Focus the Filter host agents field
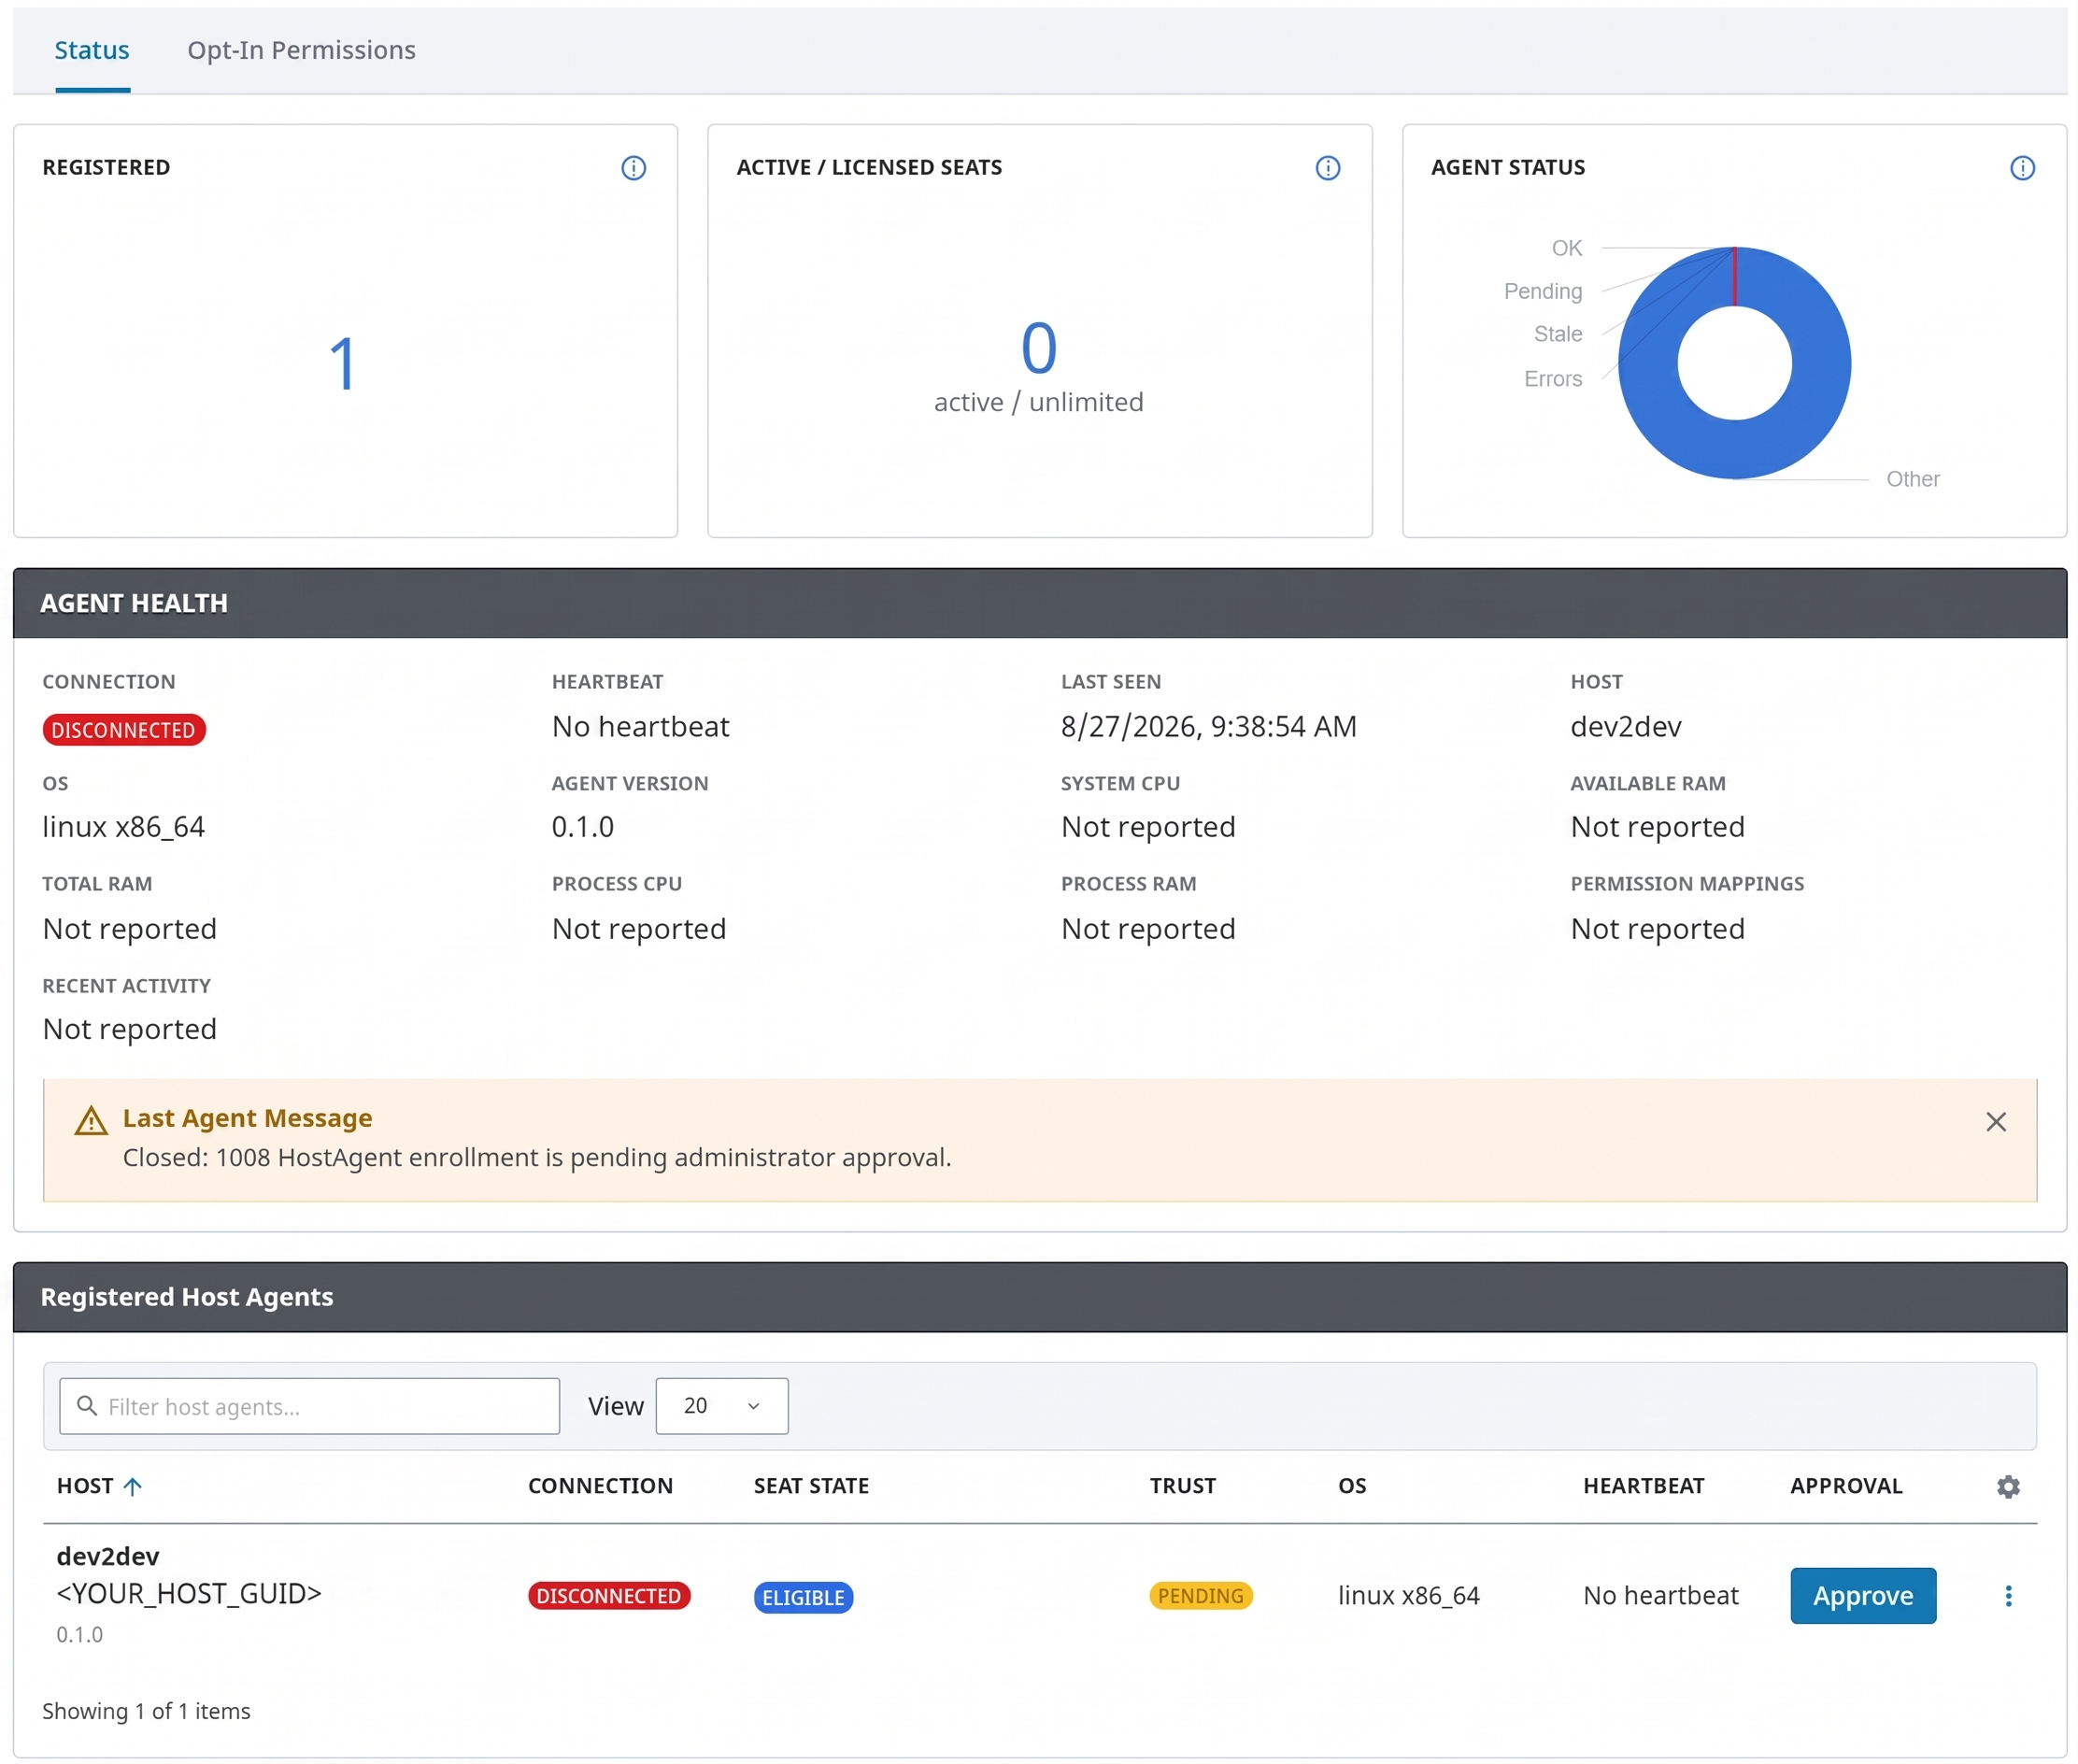This screenshot has height=1764, width=2078. pyautogui.click(x=309, y=1405)
